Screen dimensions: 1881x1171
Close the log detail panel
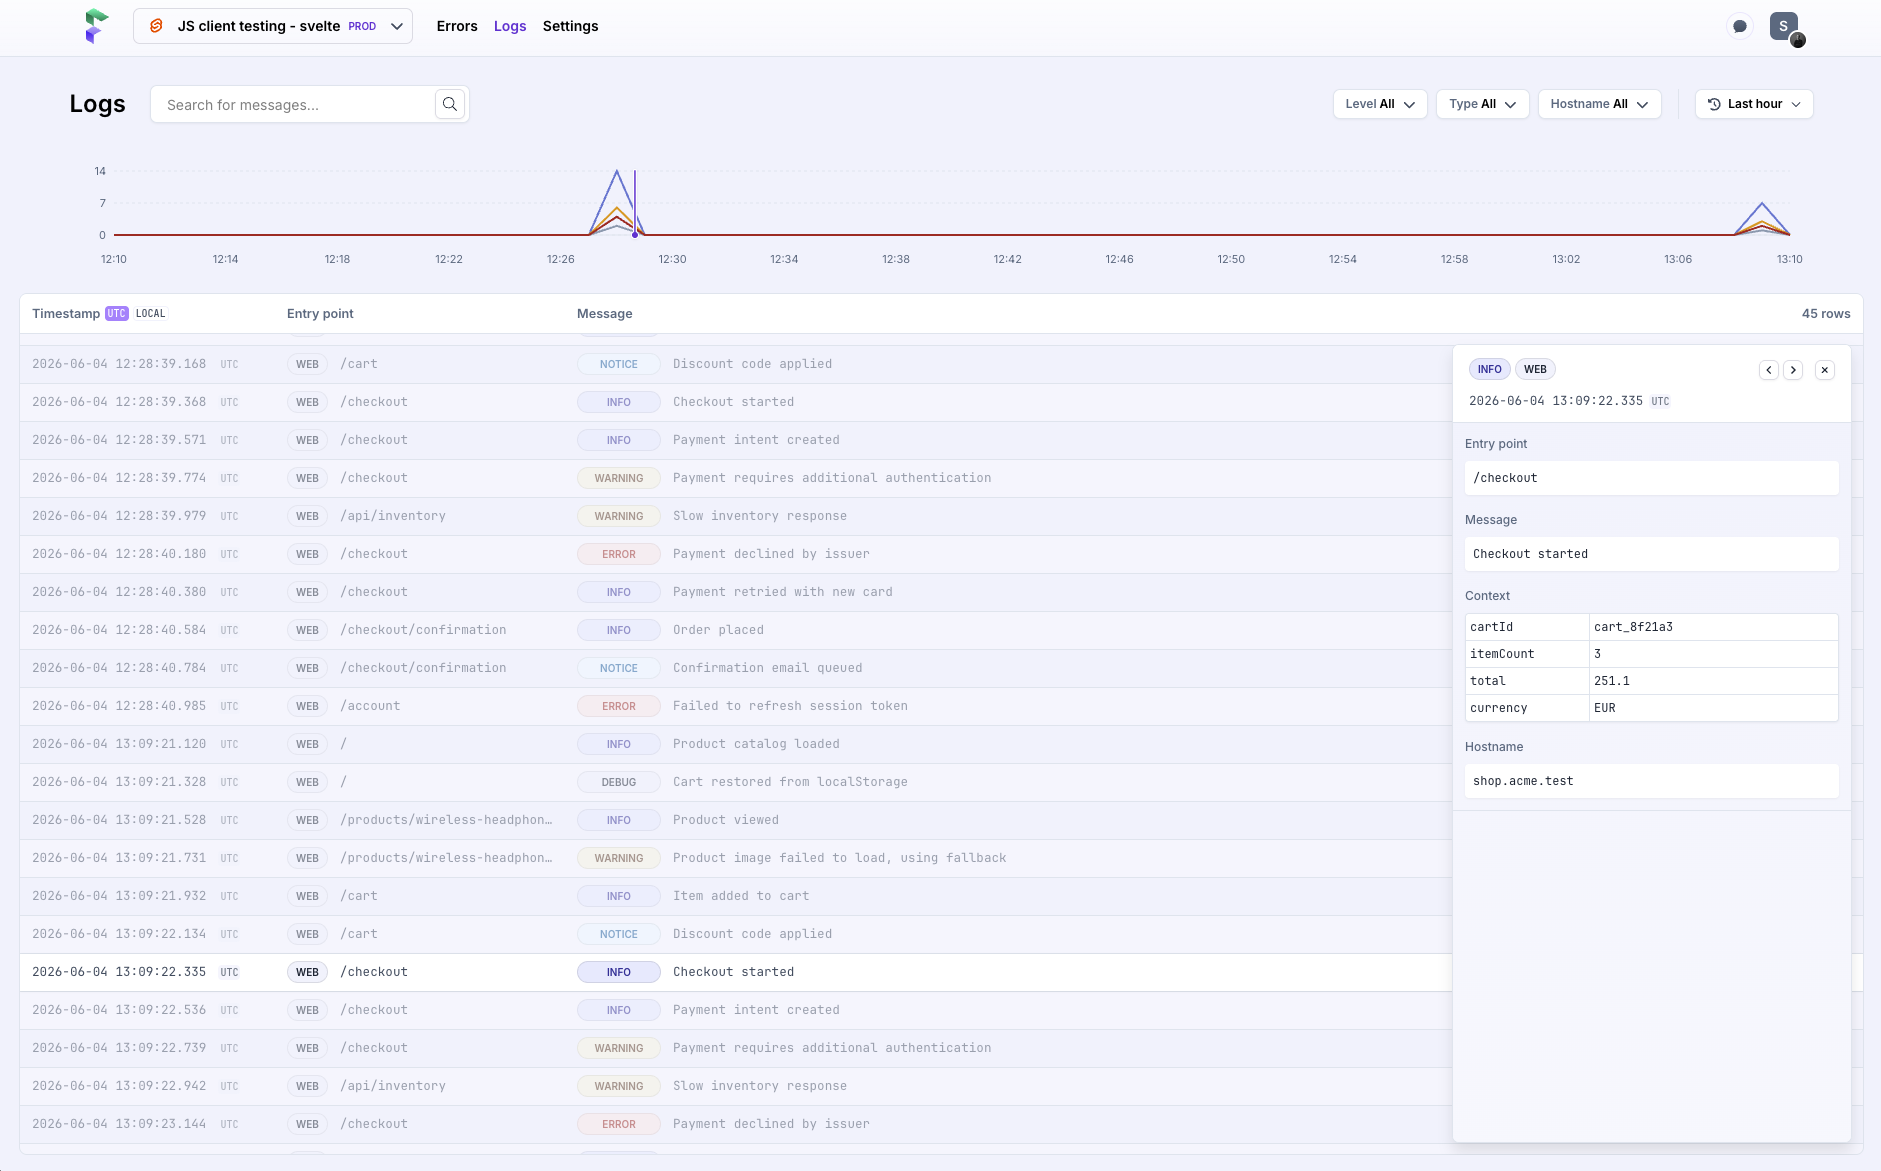pos(1825,370)
